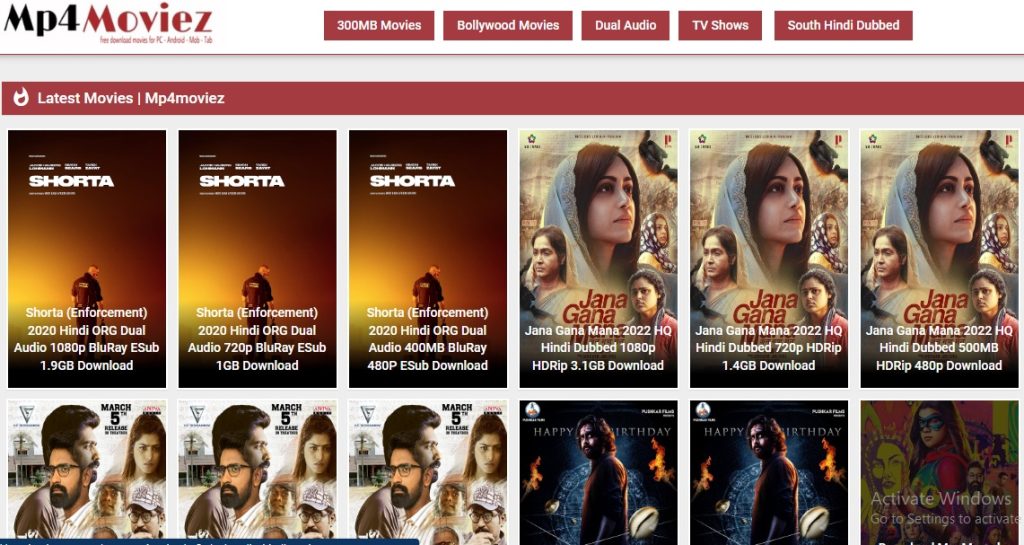Open Jana Gana Mana 720p 1.4GB download

(x=769, y=258)
